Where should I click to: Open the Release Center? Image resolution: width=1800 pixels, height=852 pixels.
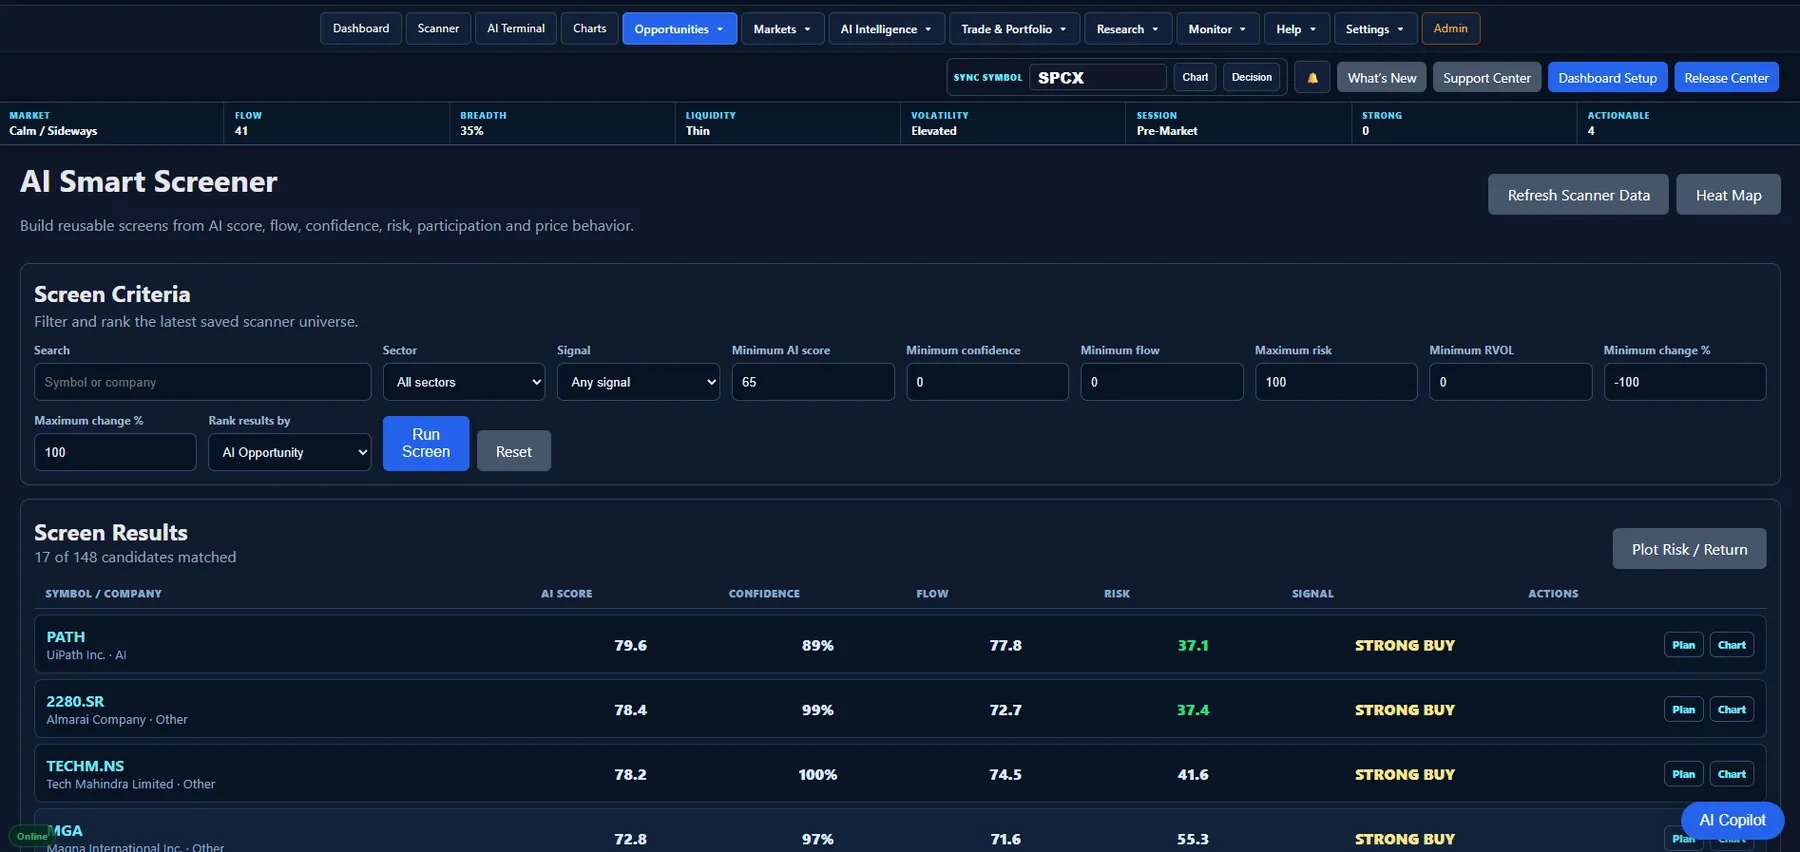point(1726,77)
